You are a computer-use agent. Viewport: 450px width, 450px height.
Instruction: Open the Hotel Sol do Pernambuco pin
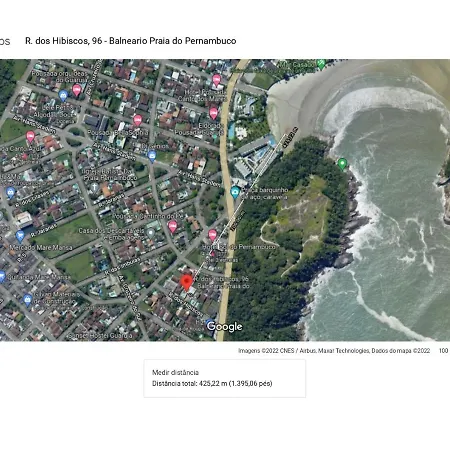coord(213,235)
